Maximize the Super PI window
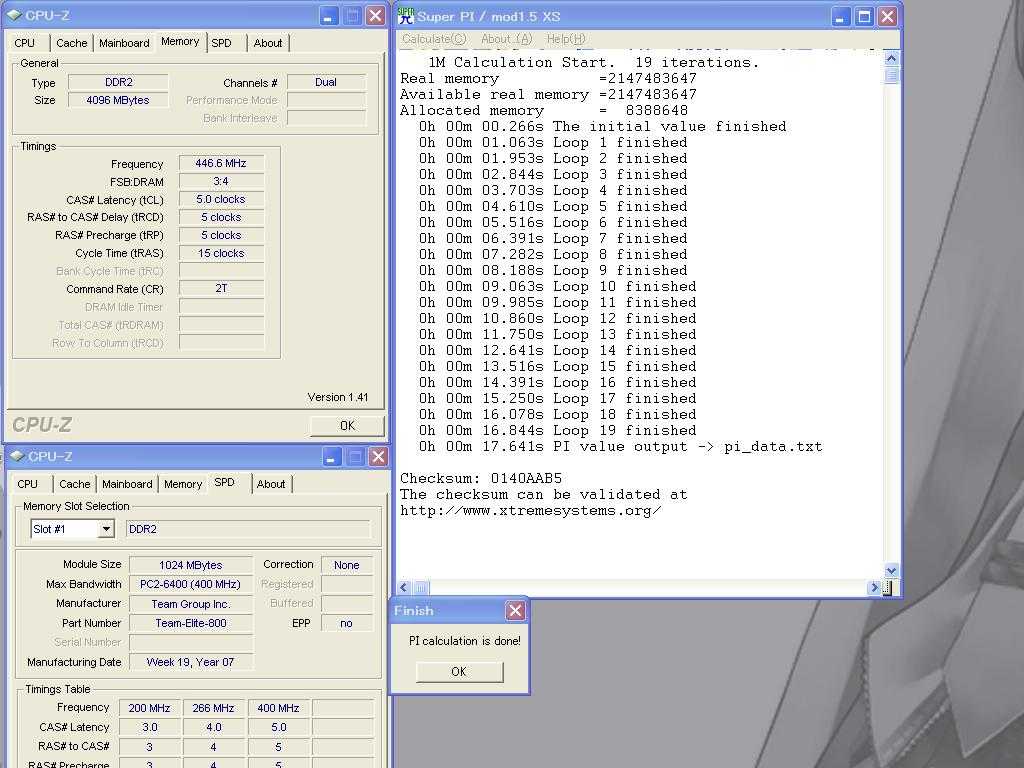Viewport: 1024px width, 768px height. (x=864, y=16)
